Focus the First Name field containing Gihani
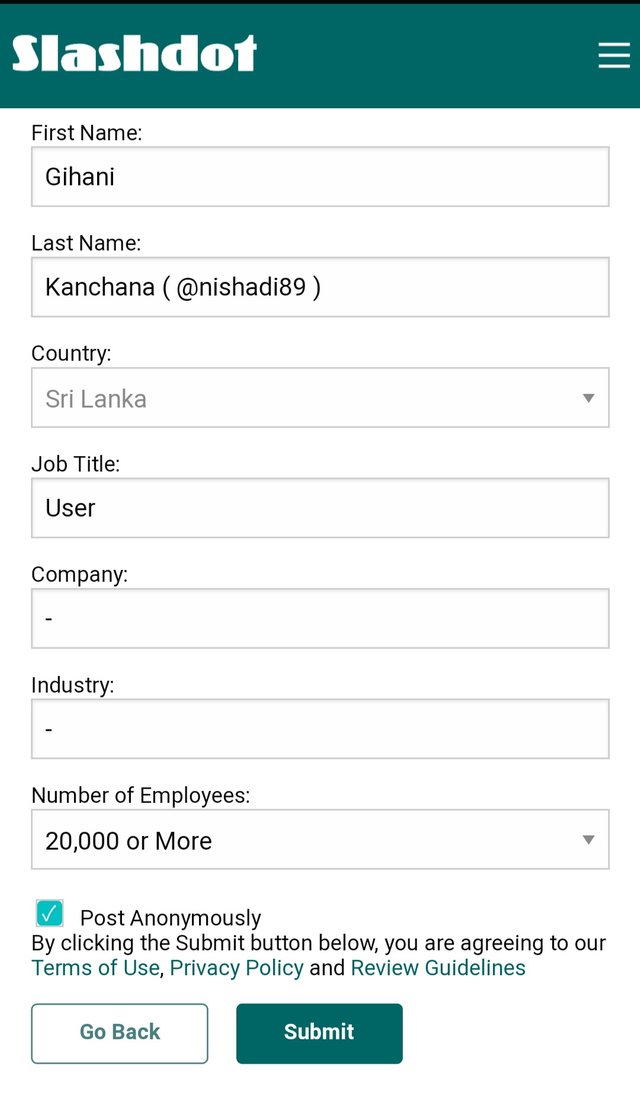 pyautogui.click(x=320, y=176)
